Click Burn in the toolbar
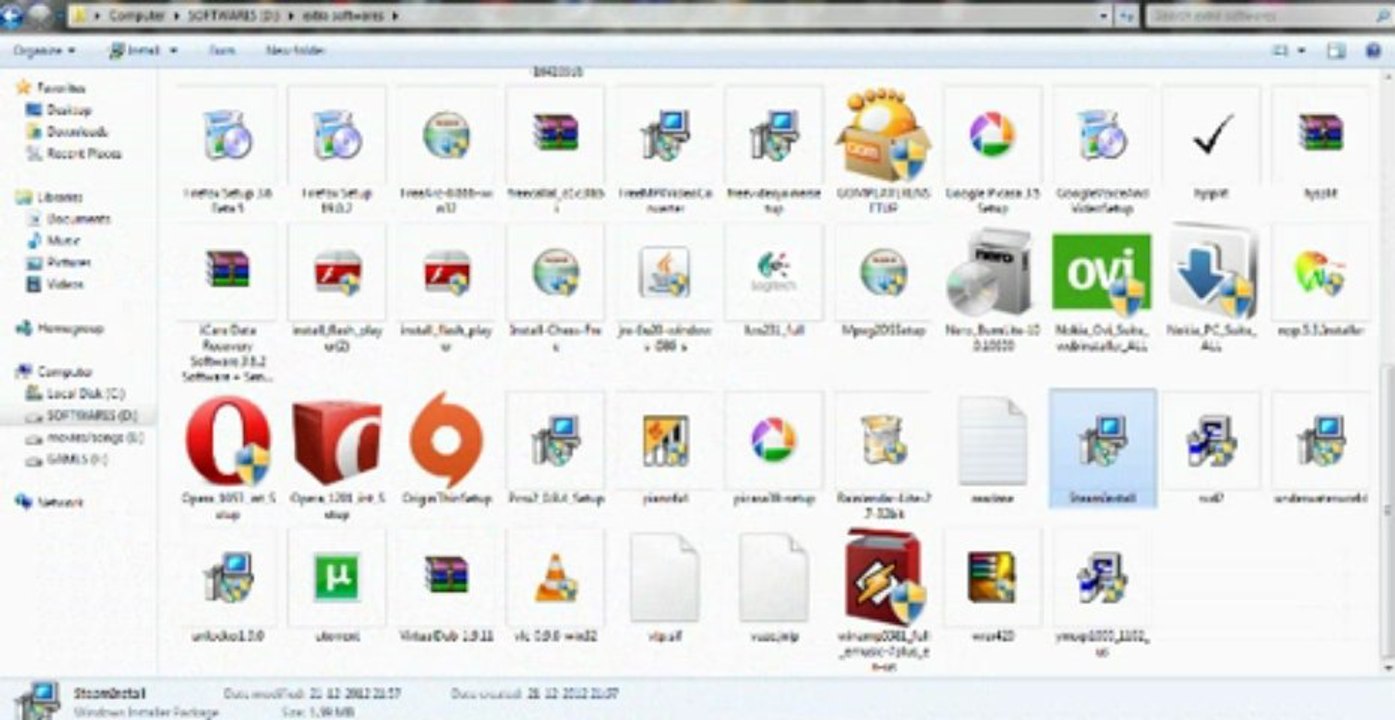 click(222, 50)
